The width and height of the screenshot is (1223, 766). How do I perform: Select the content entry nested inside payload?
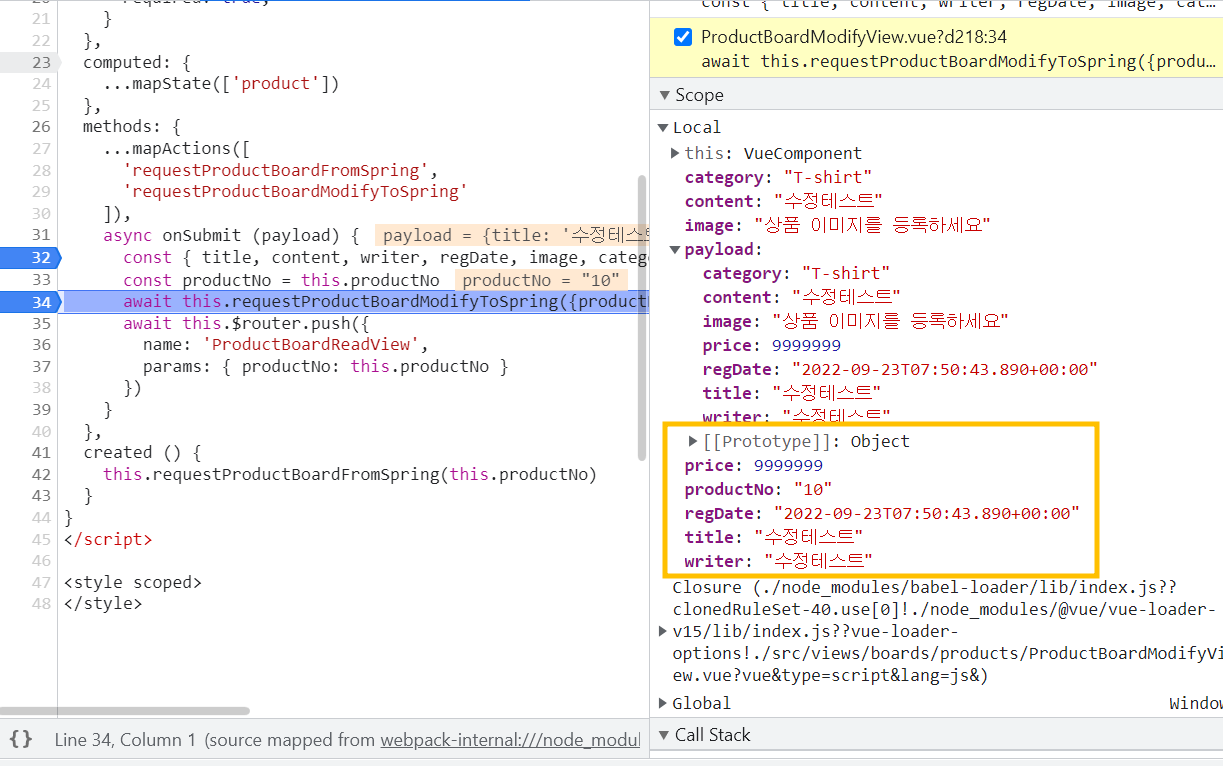point(801,297)
